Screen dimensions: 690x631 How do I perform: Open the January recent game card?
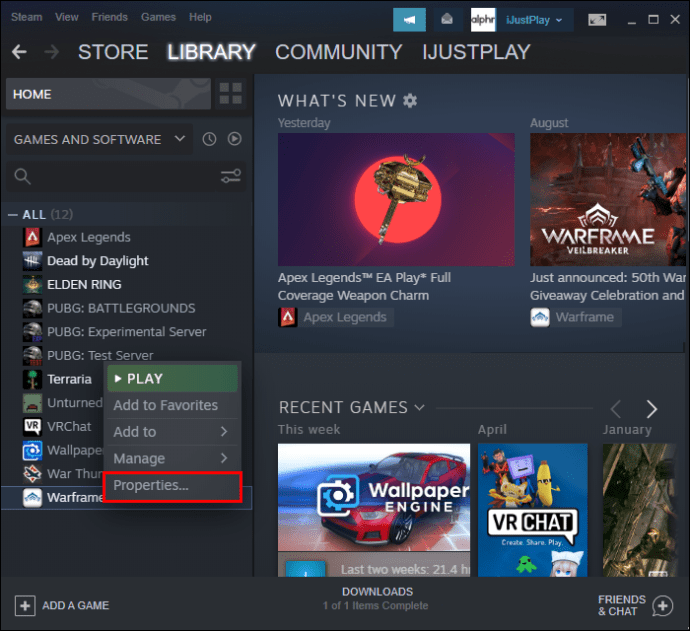(639, 510)
